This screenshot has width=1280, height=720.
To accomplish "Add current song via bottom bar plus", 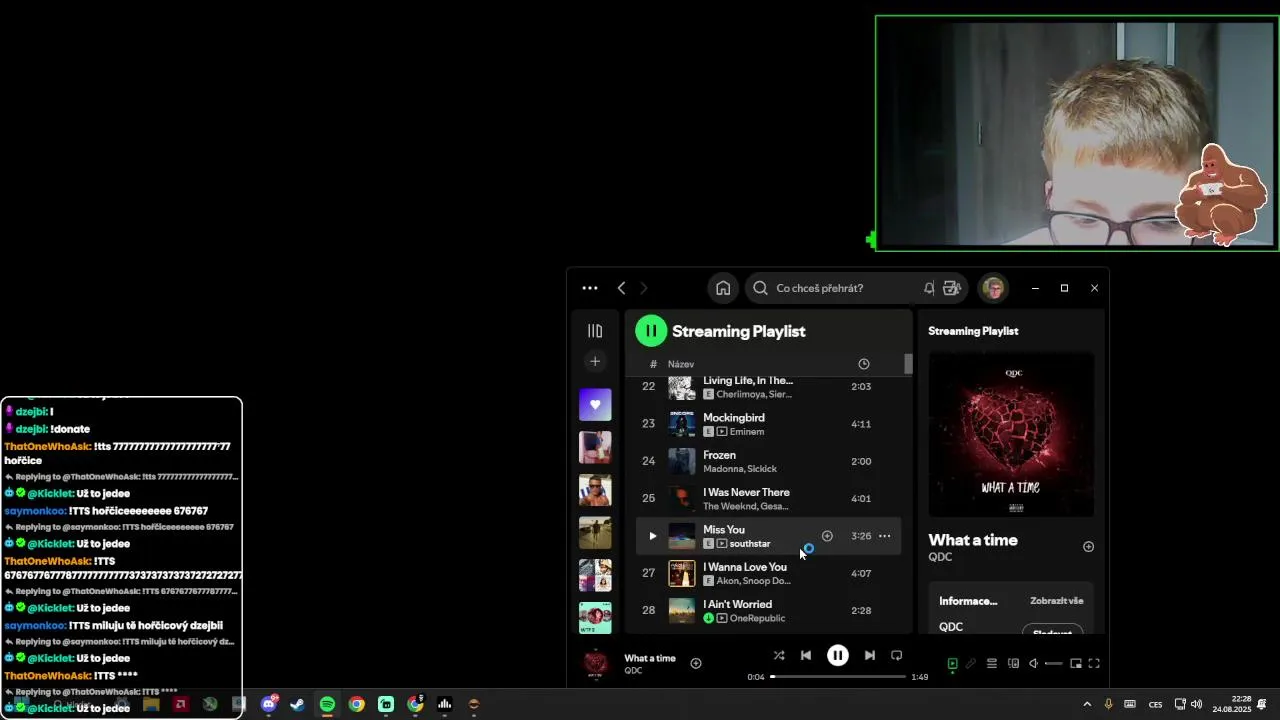I will point(696,663).
